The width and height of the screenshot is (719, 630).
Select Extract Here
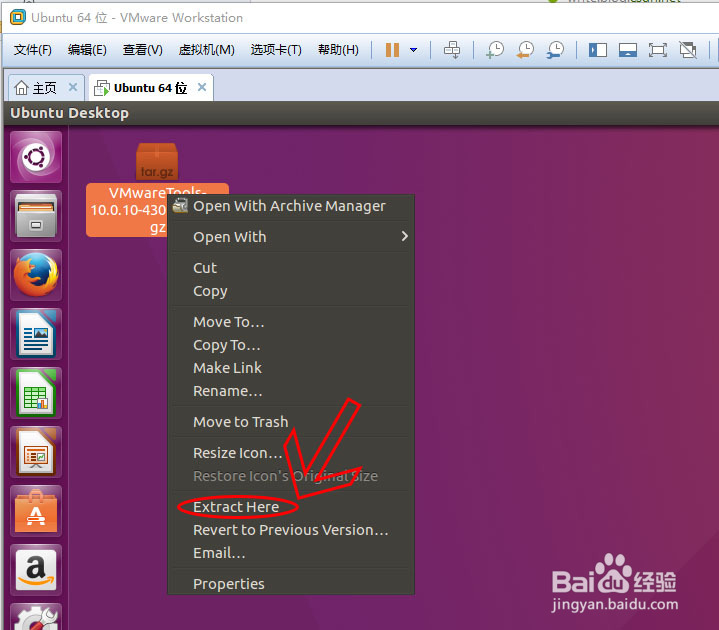(291, 507)
